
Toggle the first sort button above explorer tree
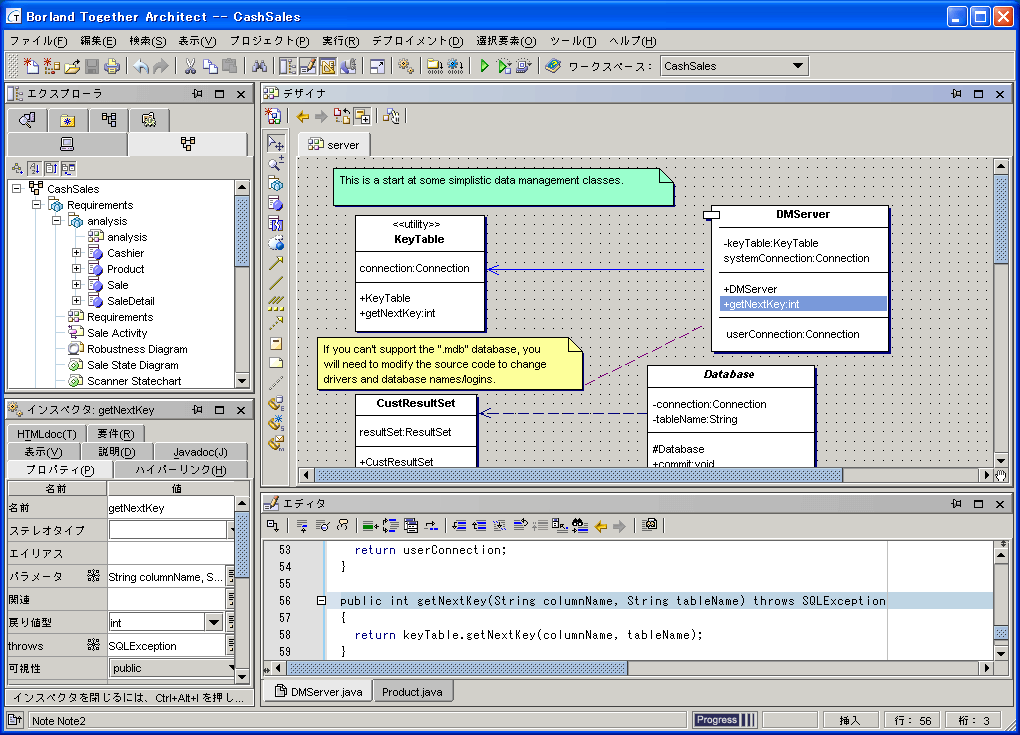[x=18, y=168]
